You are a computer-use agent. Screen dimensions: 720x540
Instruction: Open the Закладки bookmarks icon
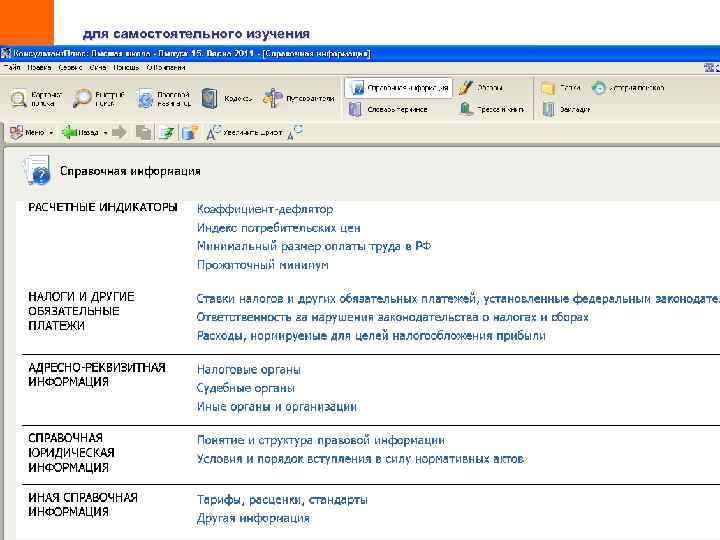click(x=548, y=109)
